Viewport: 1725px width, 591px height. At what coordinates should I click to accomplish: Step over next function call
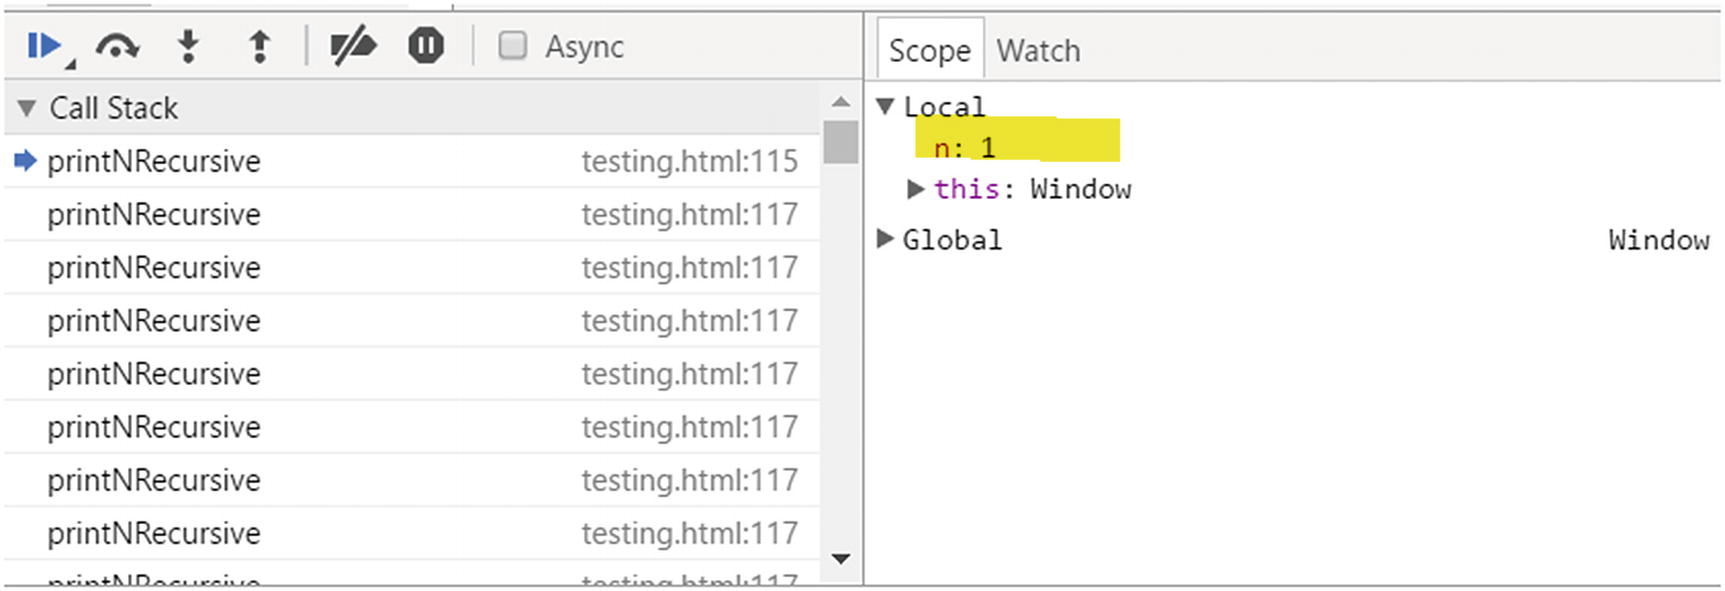tap(117, 46)
